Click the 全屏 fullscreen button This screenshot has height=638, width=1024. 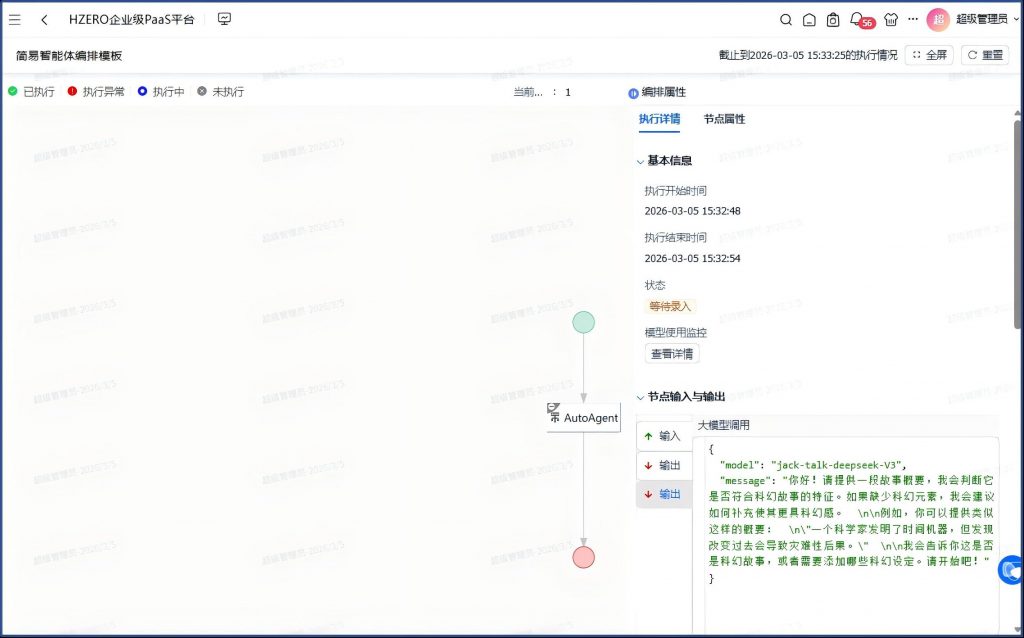(x=929, y=55)
